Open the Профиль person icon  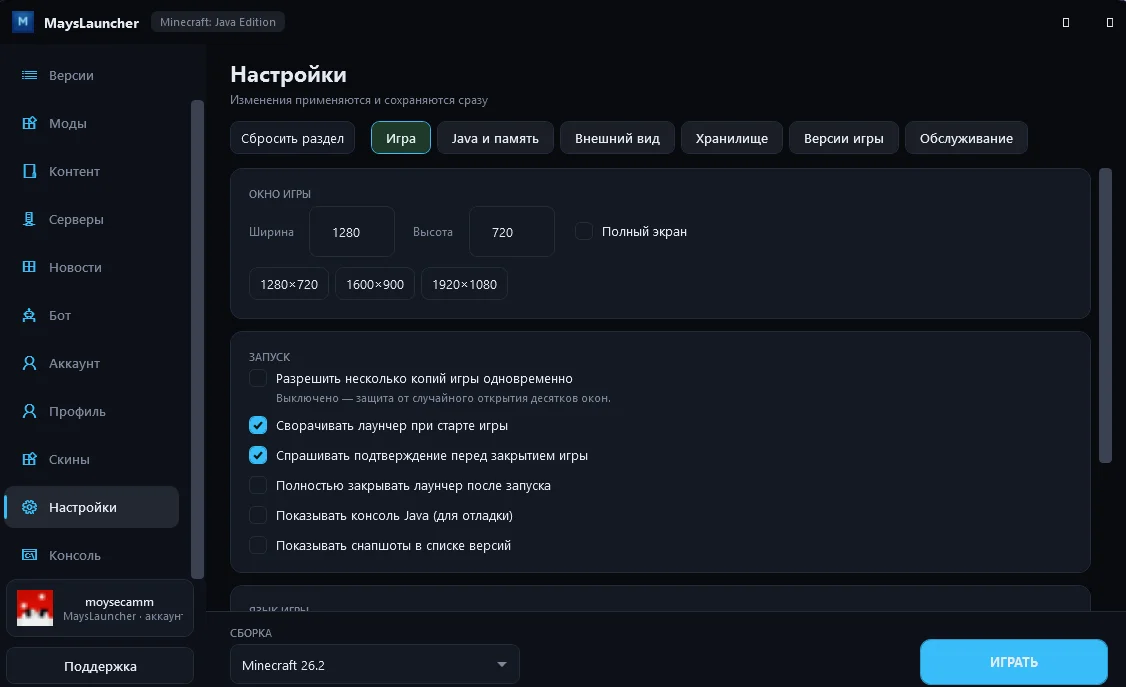pyautogui.click(x=29, y=411)
